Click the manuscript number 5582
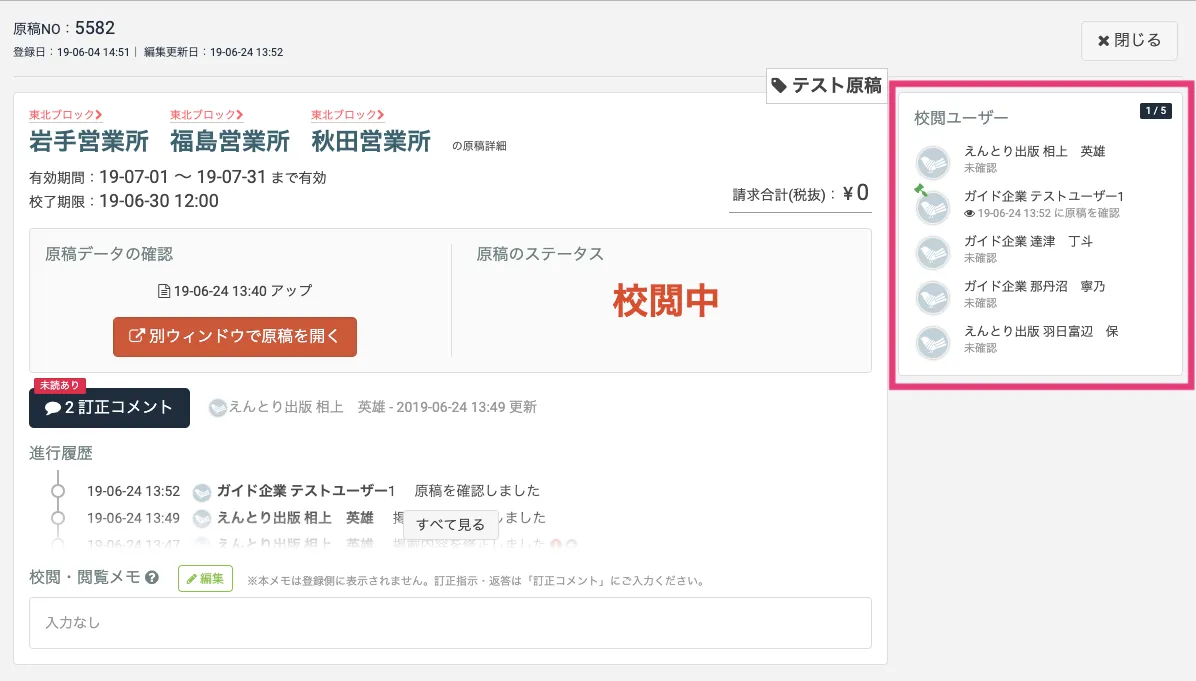This screenshot has height=681, width=1196. [95, 28]
